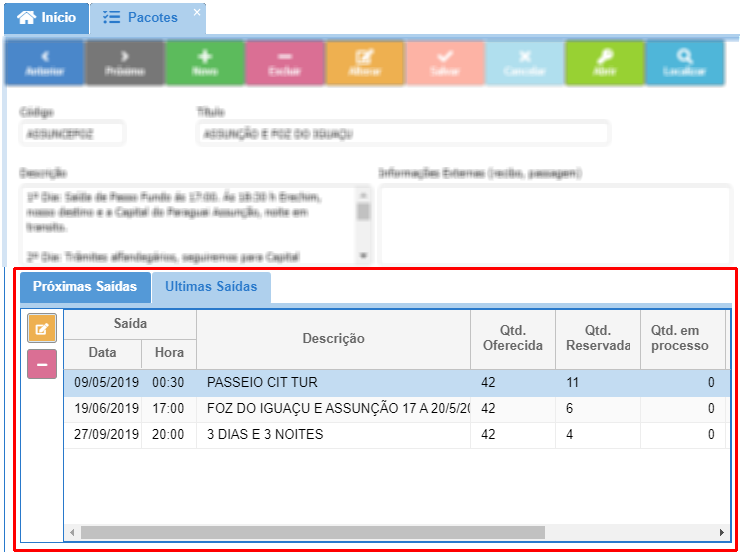Click the pink Excluir toolbar button
740x552 pixels.
click(x=285, y=63)
